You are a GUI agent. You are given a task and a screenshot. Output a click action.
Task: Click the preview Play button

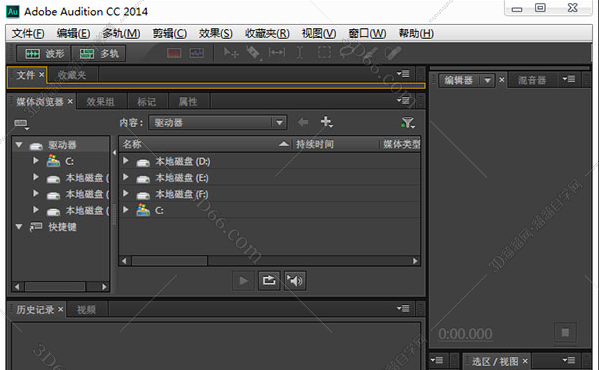pos(243,281)
